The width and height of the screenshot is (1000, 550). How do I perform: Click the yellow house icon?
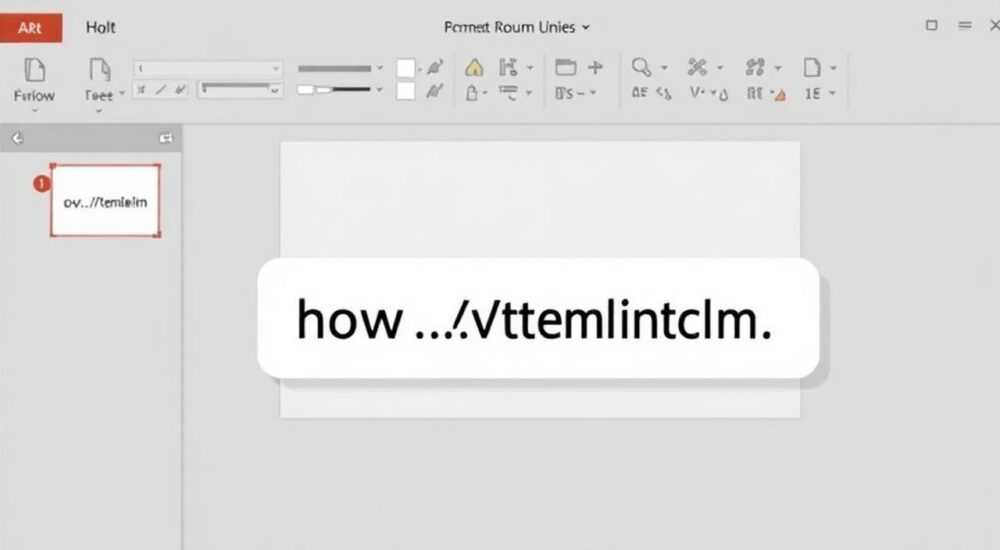coord(474,67)
